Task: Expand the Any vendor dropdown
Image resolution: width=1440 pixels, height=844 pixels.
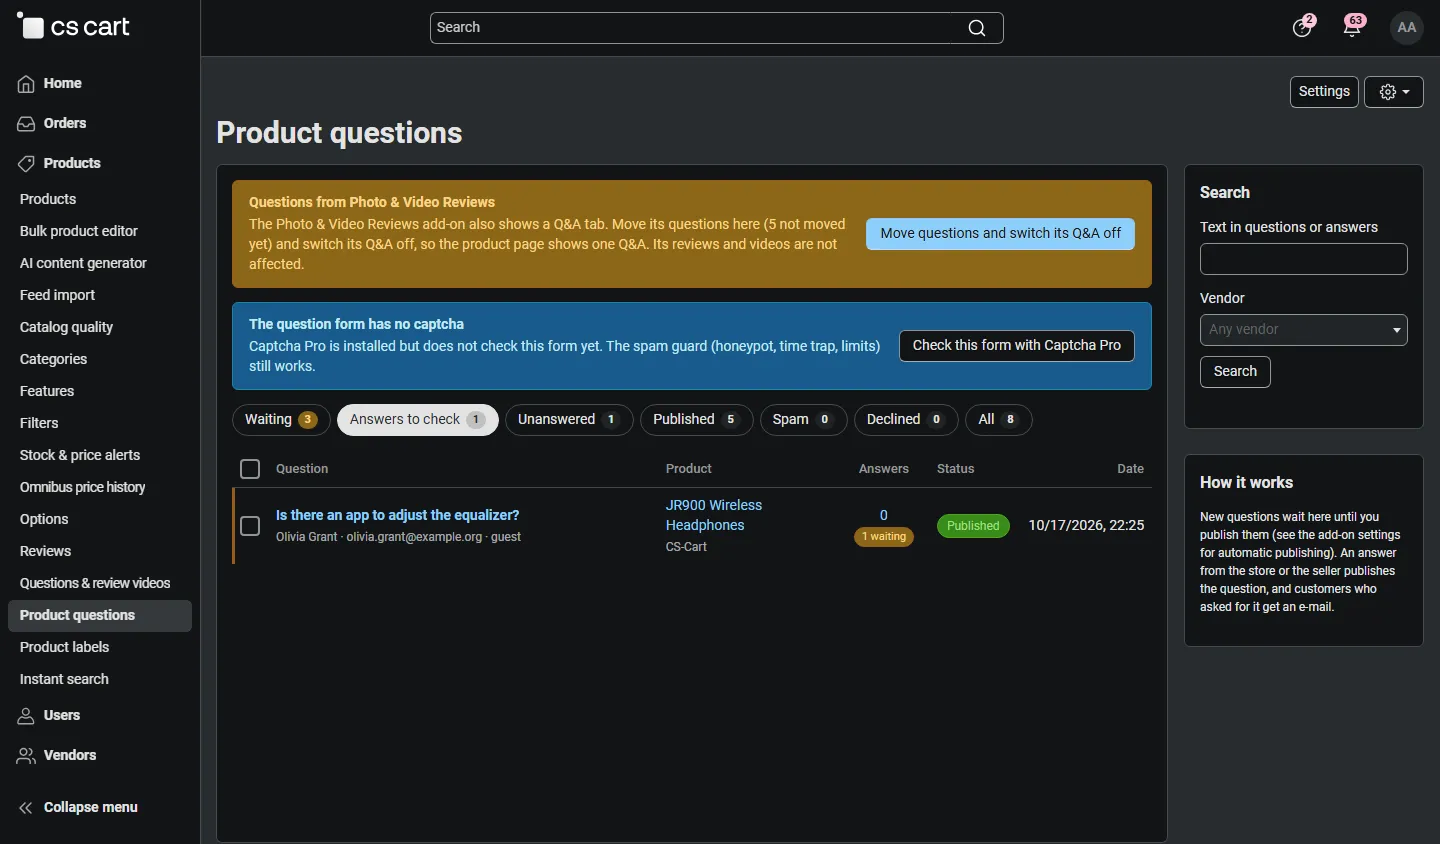Action: (x=1304, y=330)
